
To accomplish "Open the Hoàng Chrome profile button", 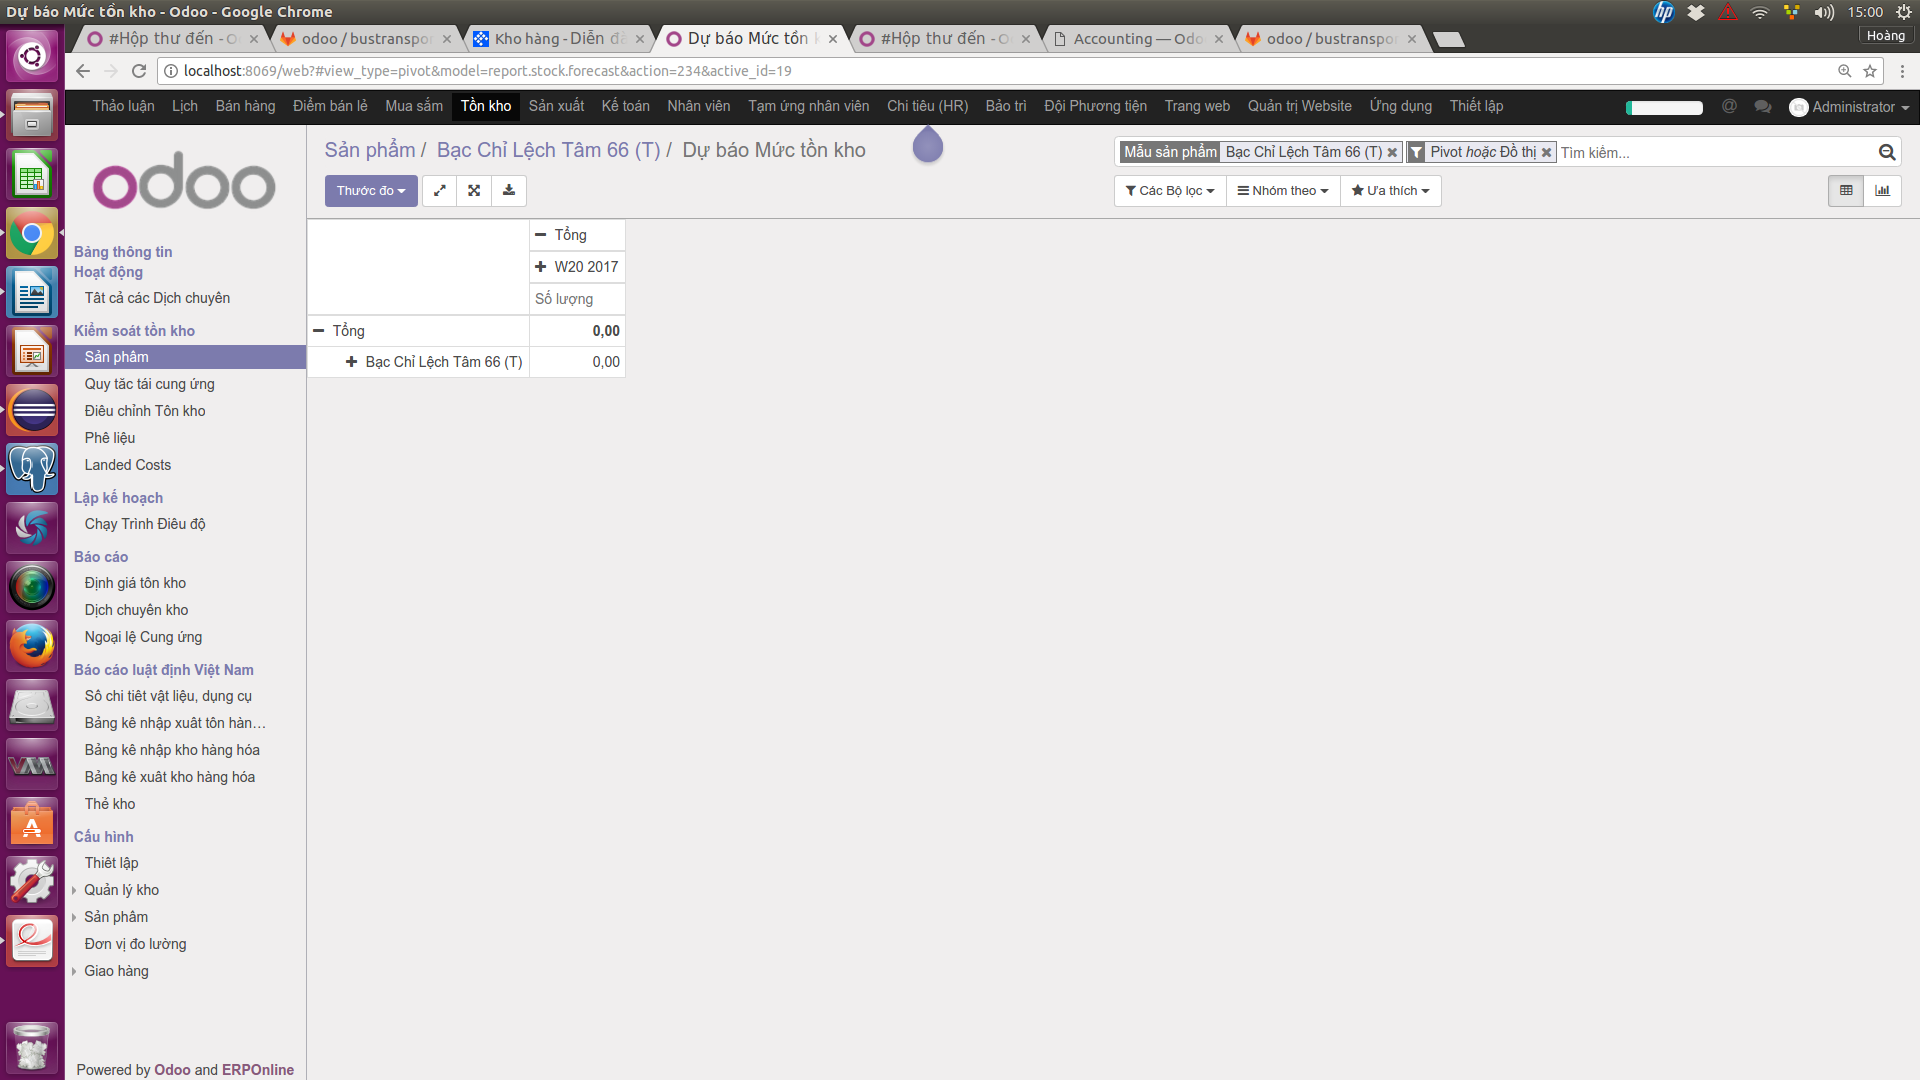I will tap(1885, 36).
